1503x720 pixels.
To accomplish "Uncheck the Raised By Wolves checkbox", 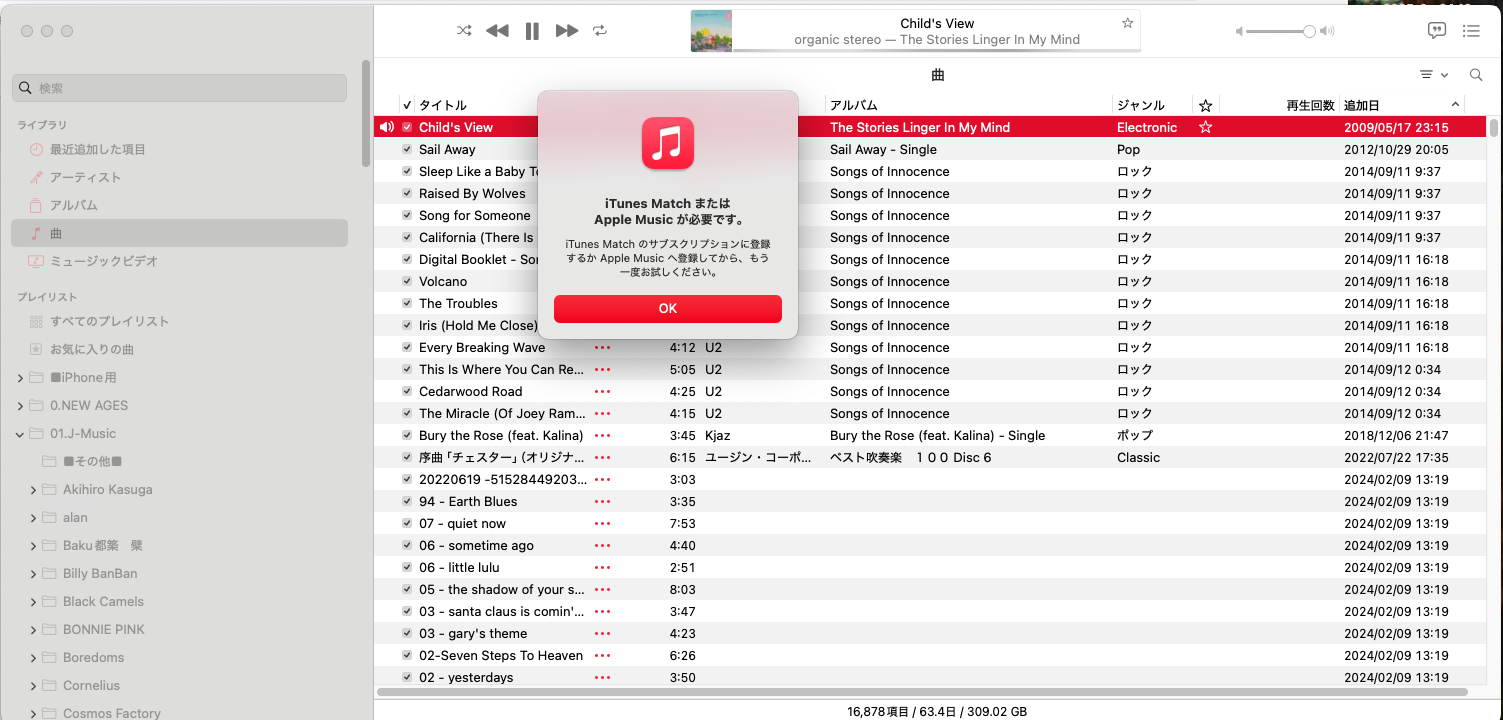I will (x=407, y=193).
